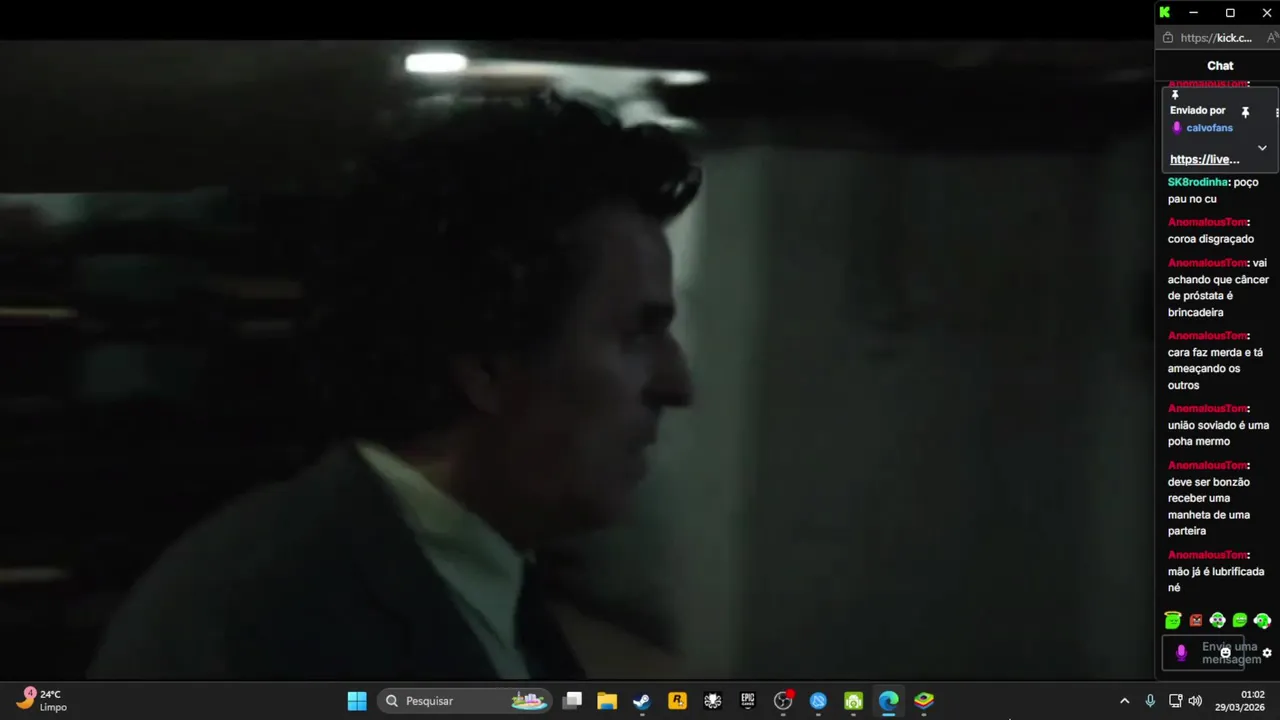Click the 'coroa disgraçado' message text

click(1210, 239)
